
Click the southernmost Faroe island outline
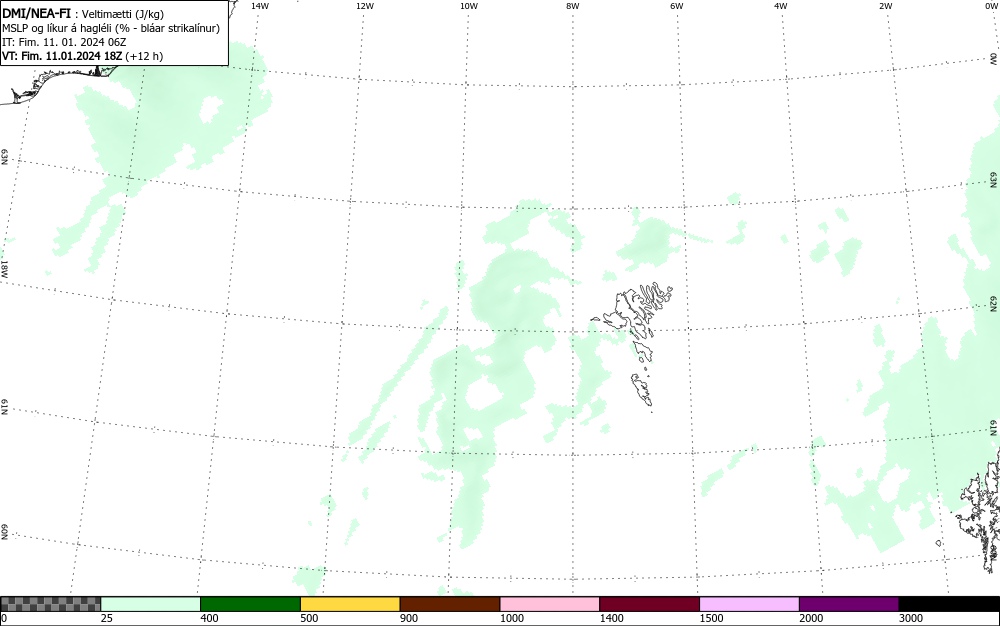[642, 389]
